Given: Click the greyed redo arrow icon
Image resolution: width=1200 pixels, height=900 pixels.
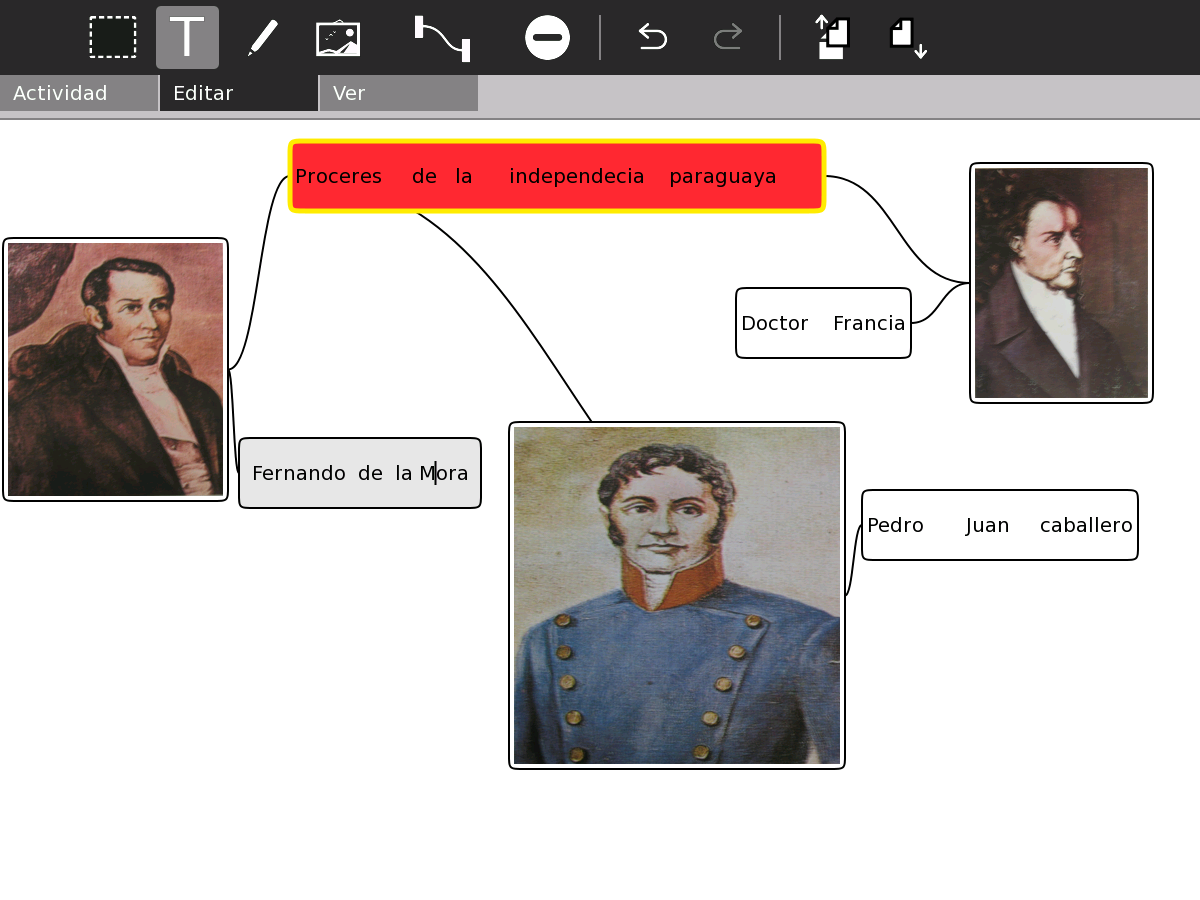Looking at the screenshot, I should [x=727, y=37].
